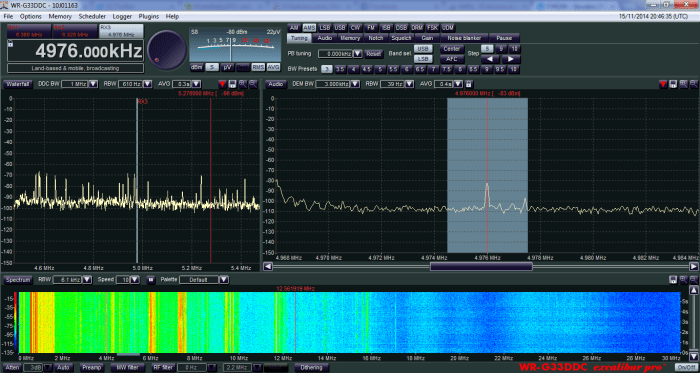Switch to the Squelch tab
700x373 pixels.
click(401, 38)
